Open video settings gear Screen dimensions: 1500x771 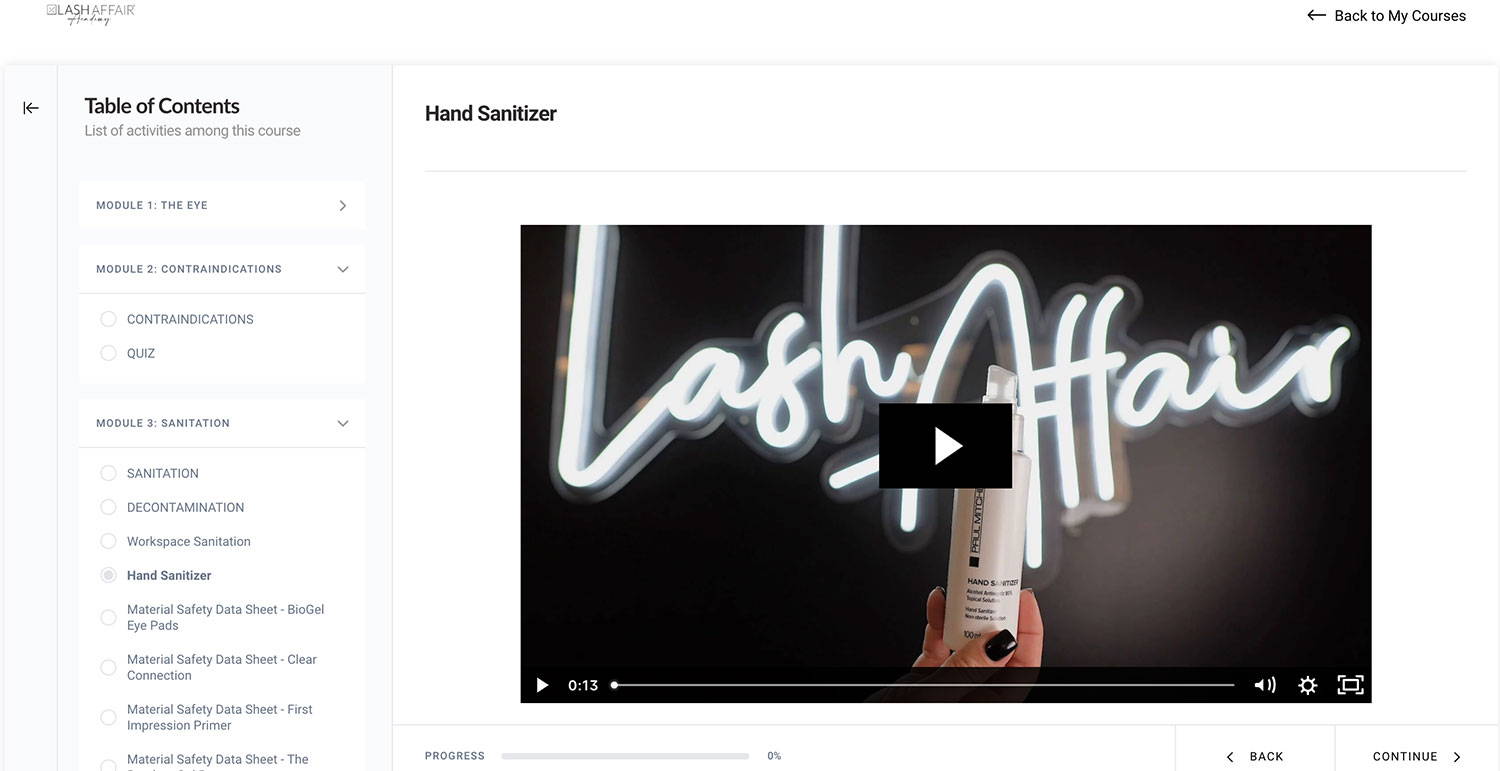point(1307,685)
